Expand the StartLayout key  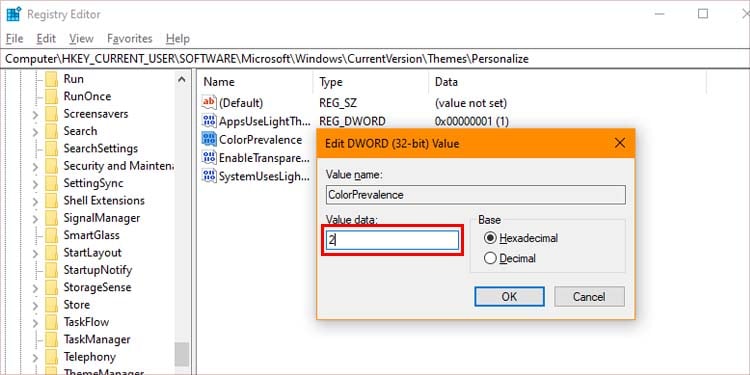click(x=35, y=253)
